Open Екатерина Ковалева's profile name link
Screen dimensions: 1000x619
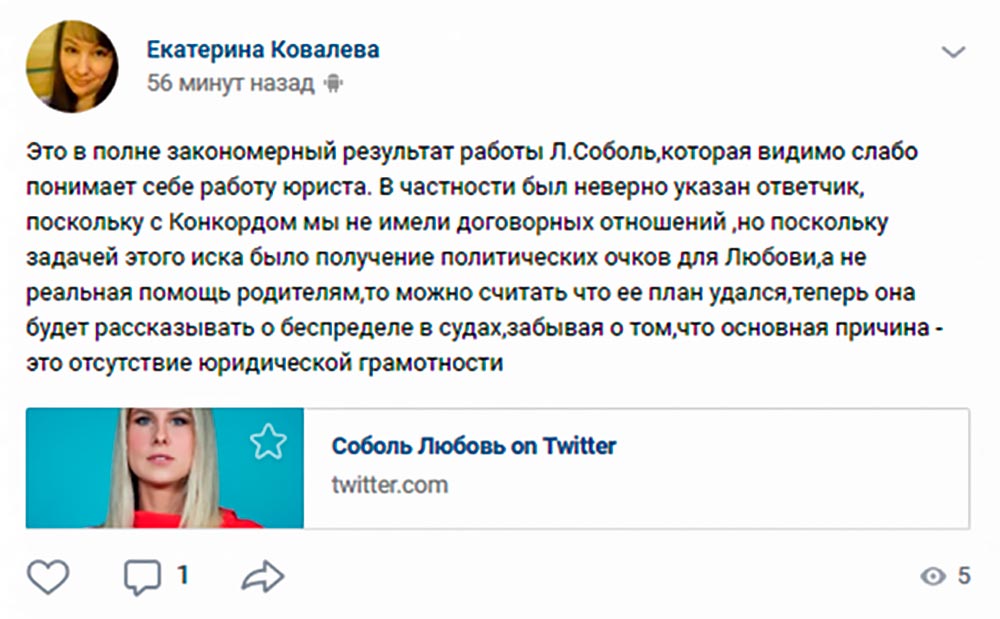tap(263, 50)
